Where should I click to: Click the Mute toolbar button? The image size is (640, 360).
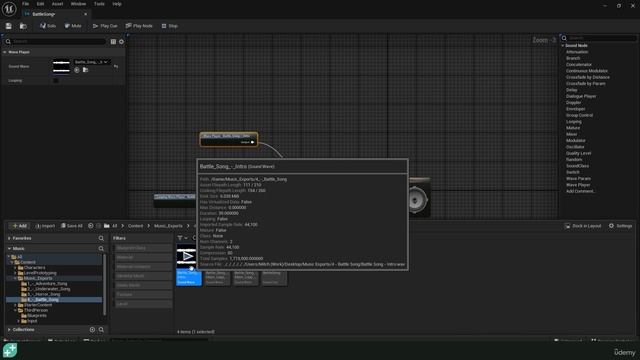click(x=73, y=26)
